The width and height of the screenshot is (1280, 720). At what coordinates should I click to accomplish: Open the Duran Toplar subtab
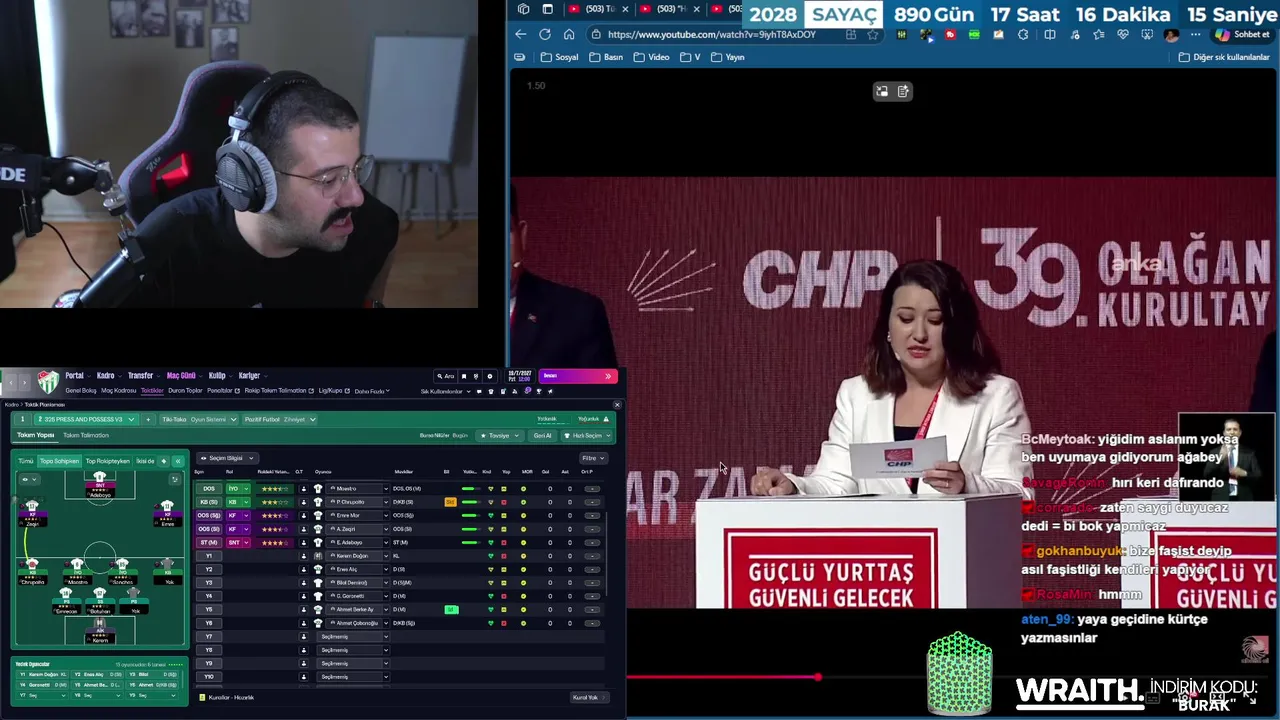pyautogui.click(x=185, y=391)
